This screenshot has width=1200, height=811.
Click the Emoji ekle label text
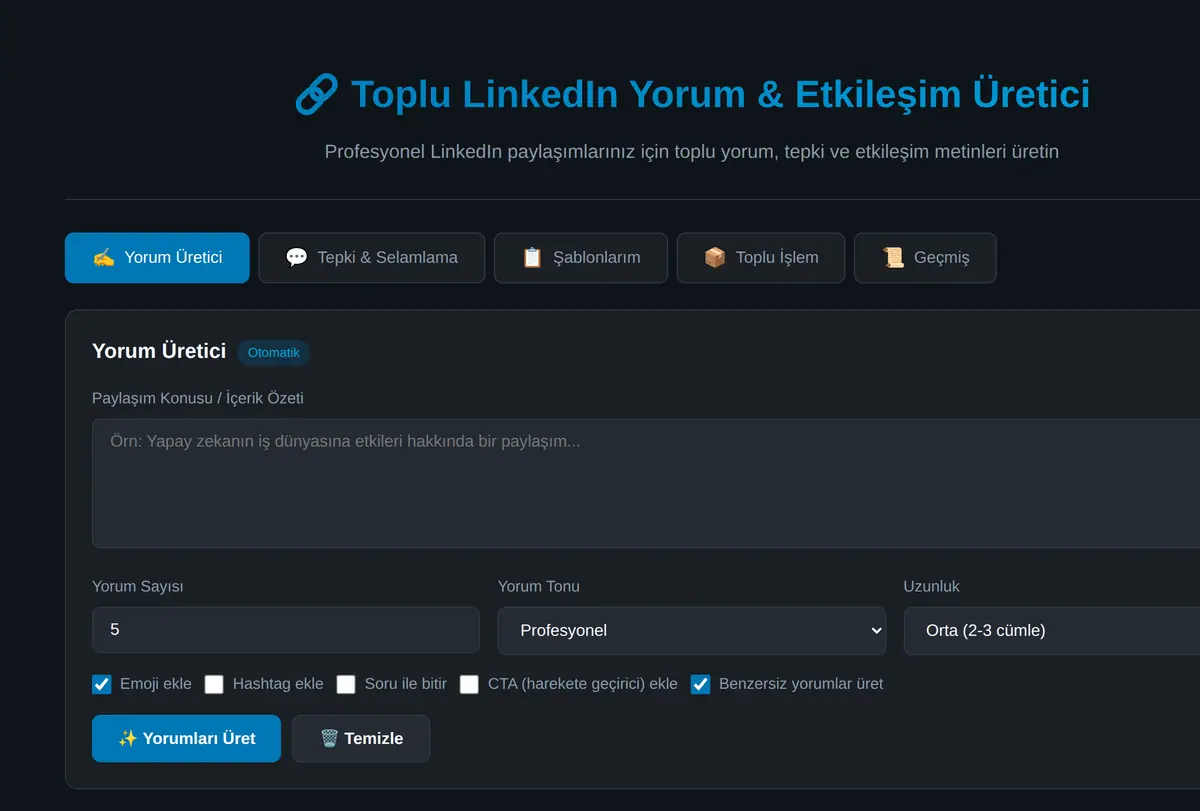point(156,684)
